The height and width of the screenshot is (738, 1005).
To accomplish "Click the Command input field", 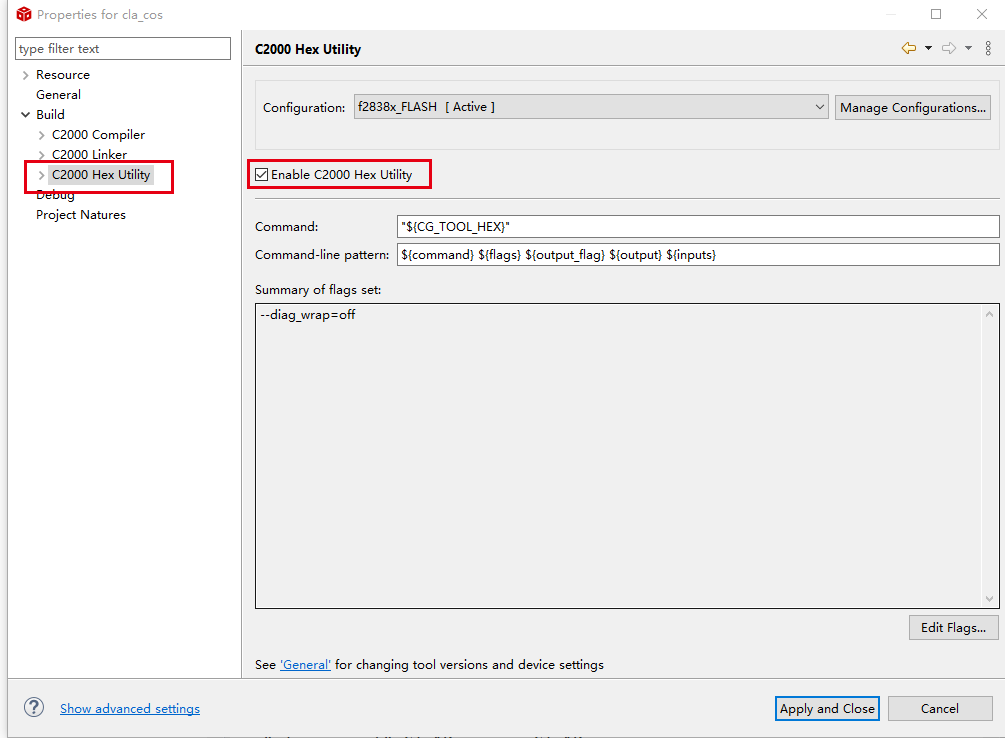I will [x=698, y=226].
